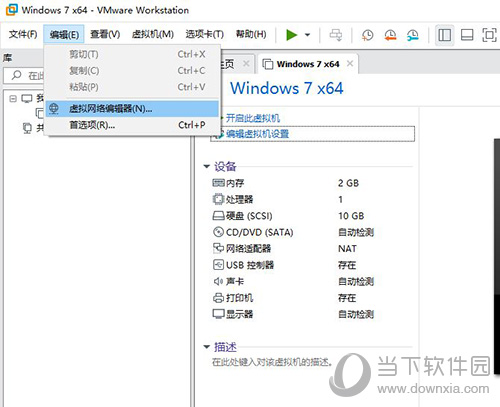500x407 pixels.
Task: Enter full screen mode icon
Action: (489, 35)
